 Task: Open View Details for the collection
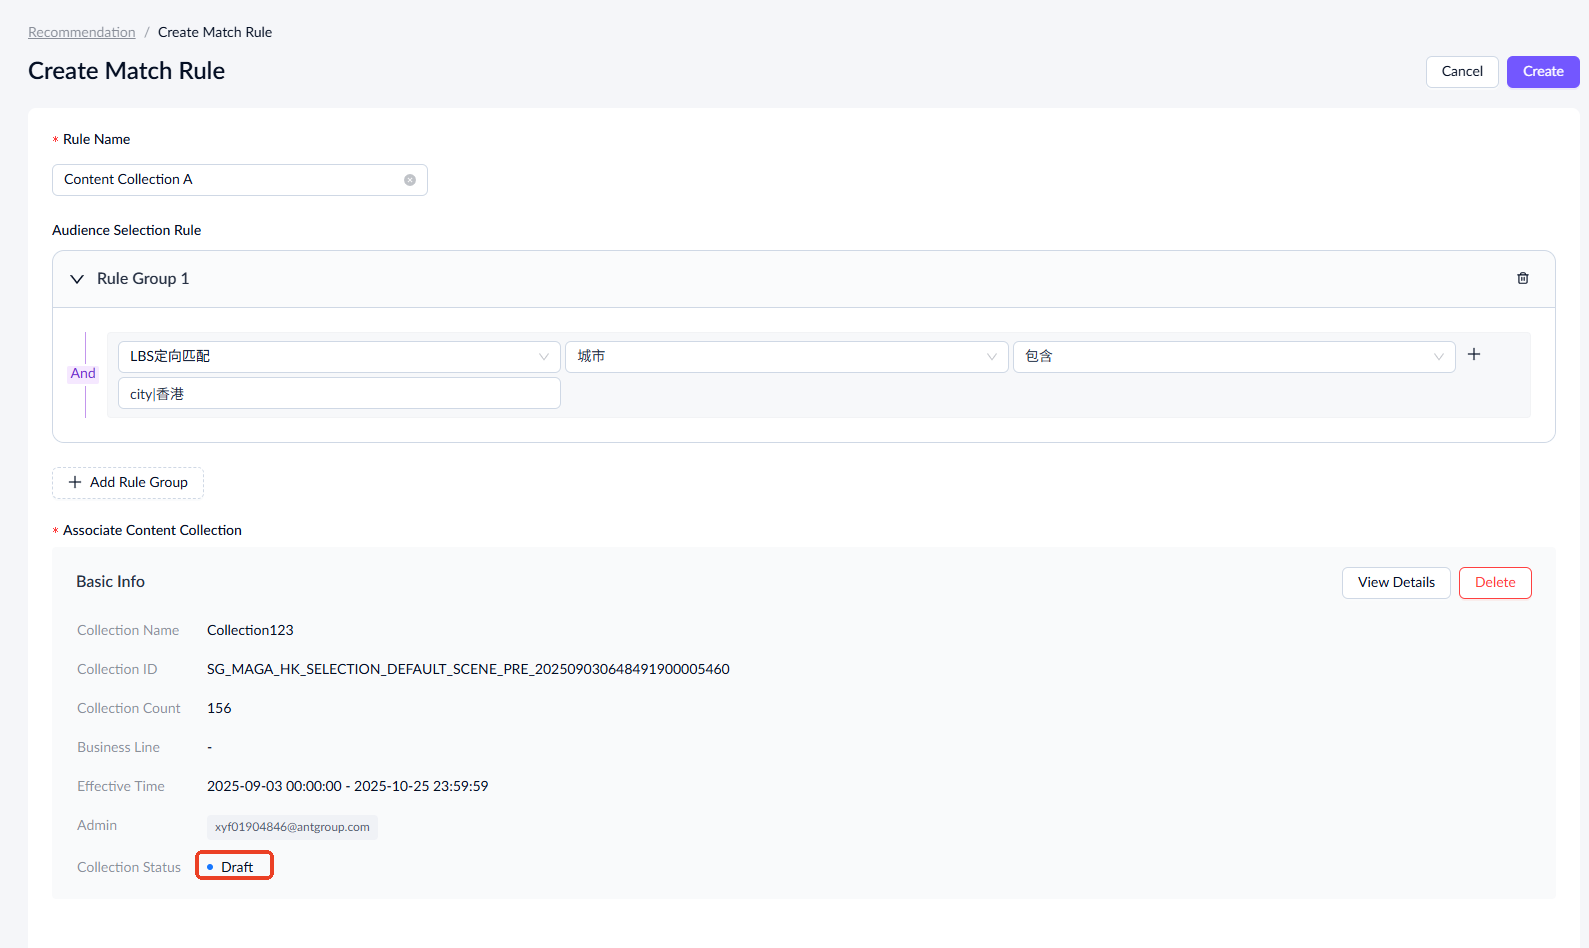[1395, 583]
